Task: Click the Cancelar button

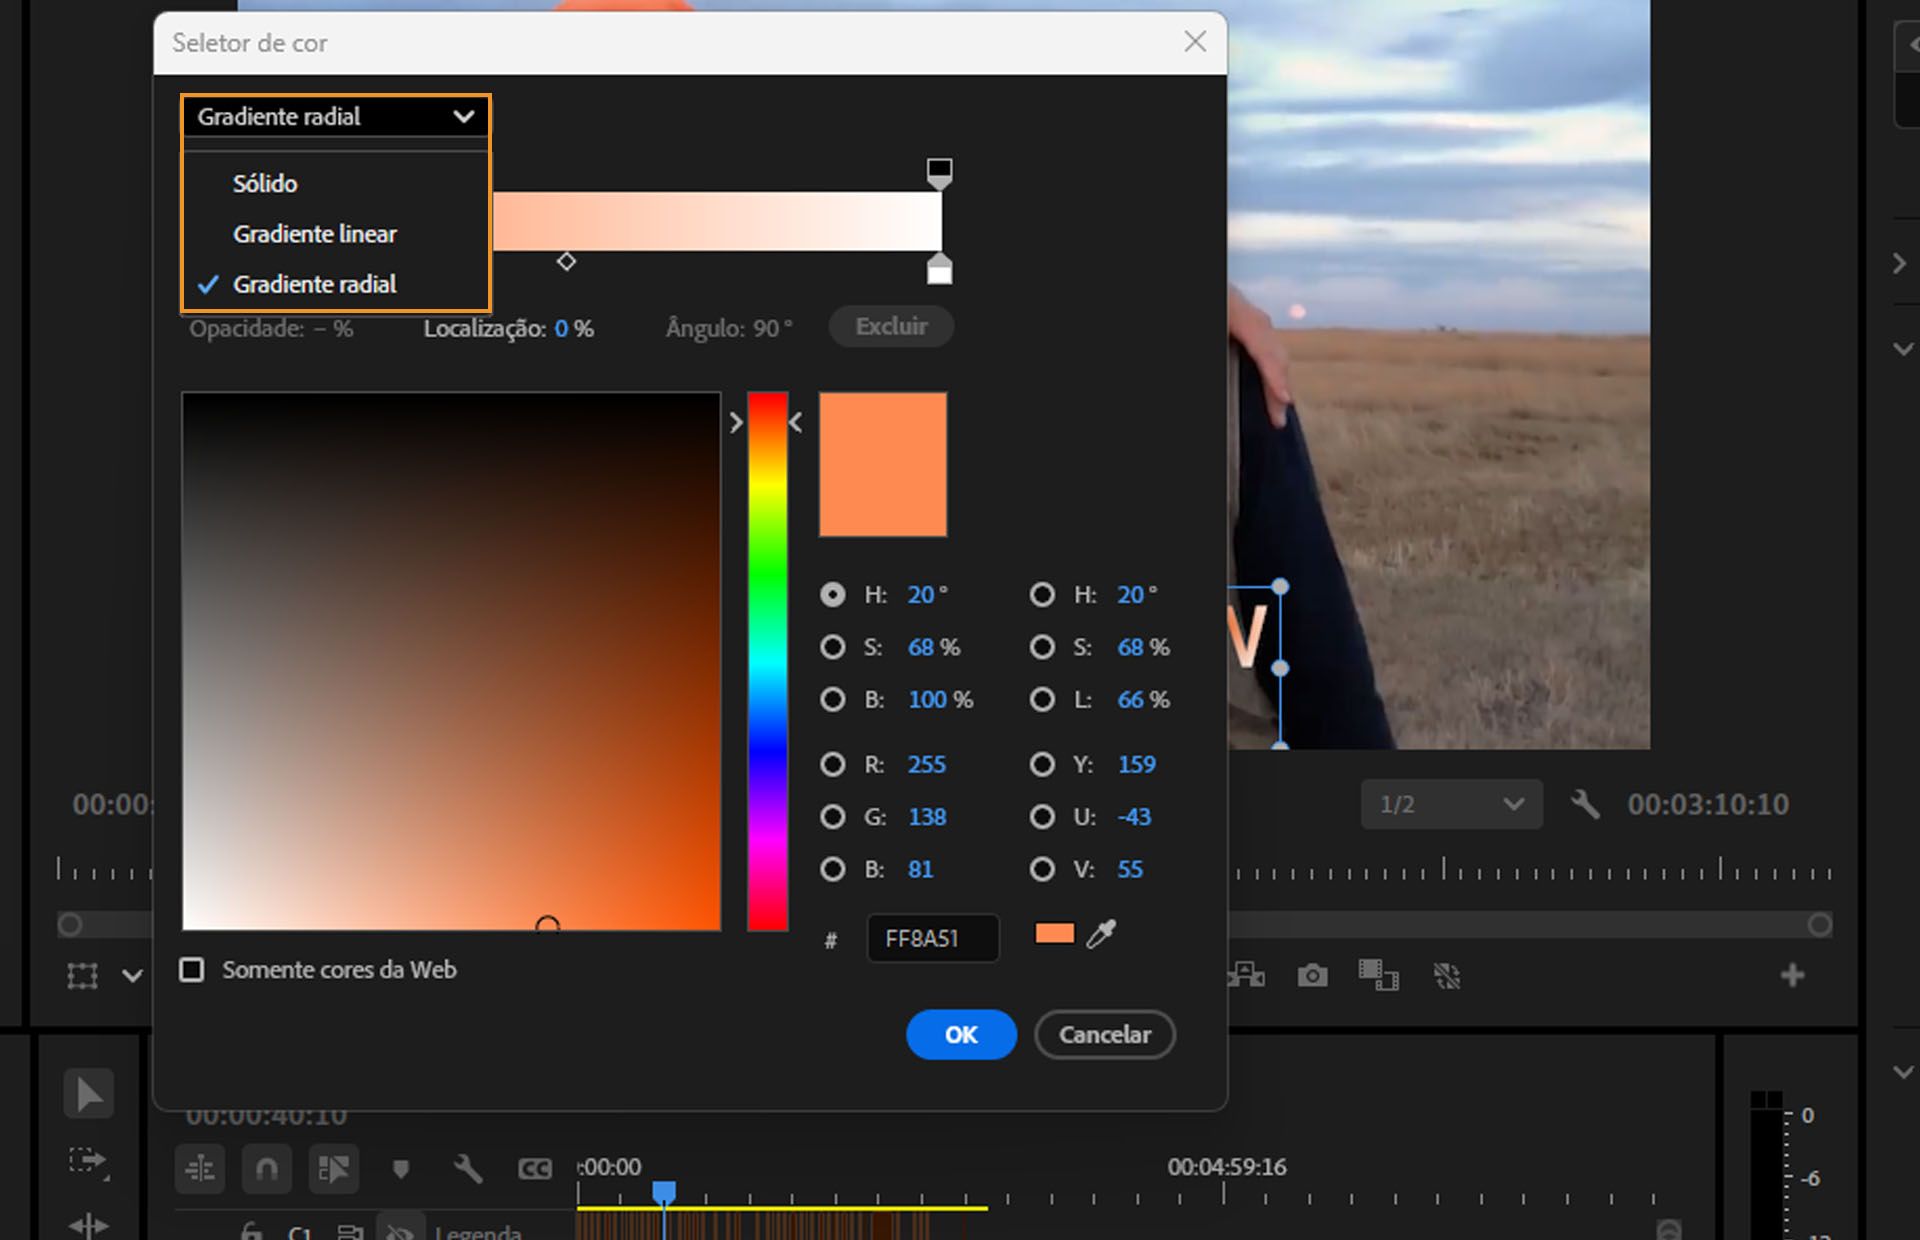Action: coord(1104,1034)
